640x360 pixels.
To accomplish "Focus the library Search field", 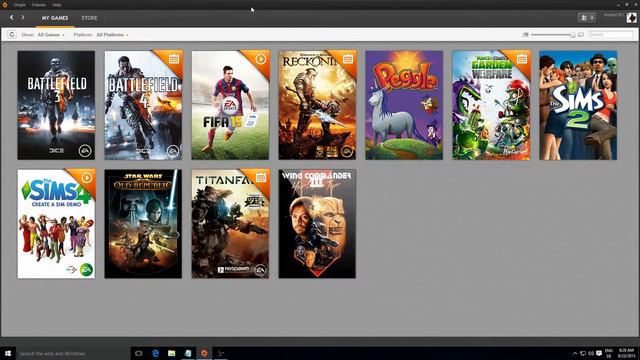I will pos(611,35).
